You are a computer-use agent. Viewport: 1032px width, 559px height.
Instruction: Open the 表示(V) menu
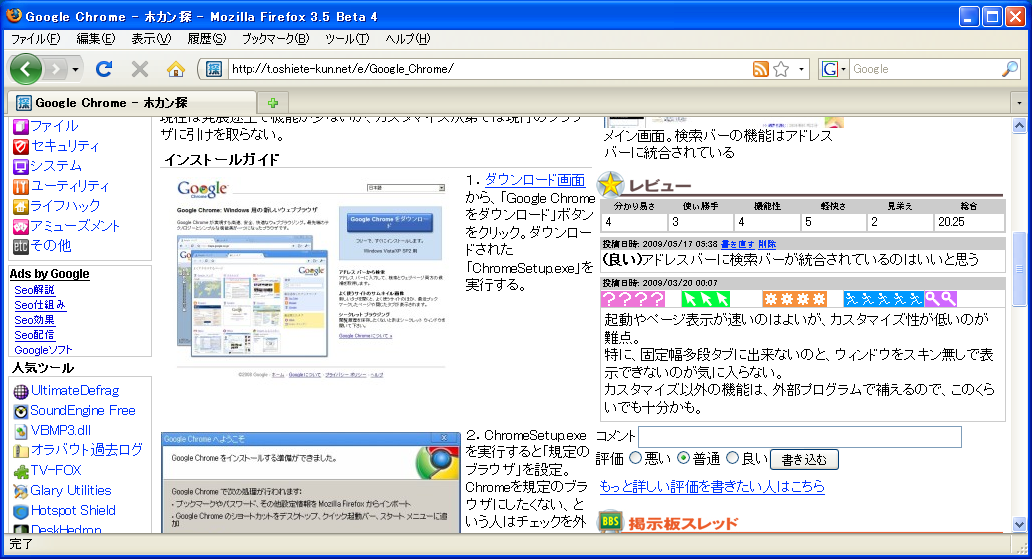151,39
